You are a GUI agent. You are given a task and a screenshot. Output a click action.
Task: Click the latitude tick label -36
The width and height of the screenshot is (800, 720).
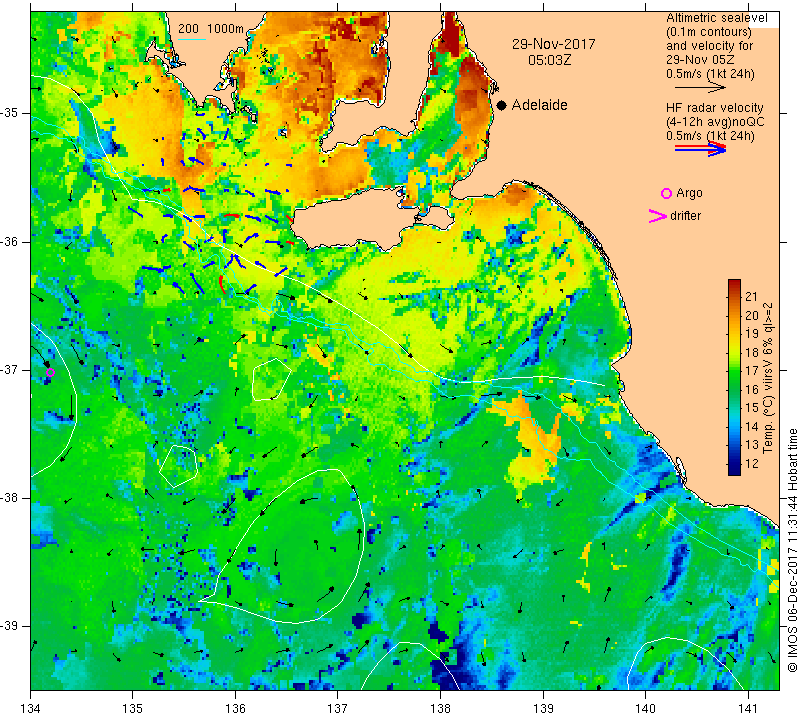pyautogui.click(x=10, y=241)
